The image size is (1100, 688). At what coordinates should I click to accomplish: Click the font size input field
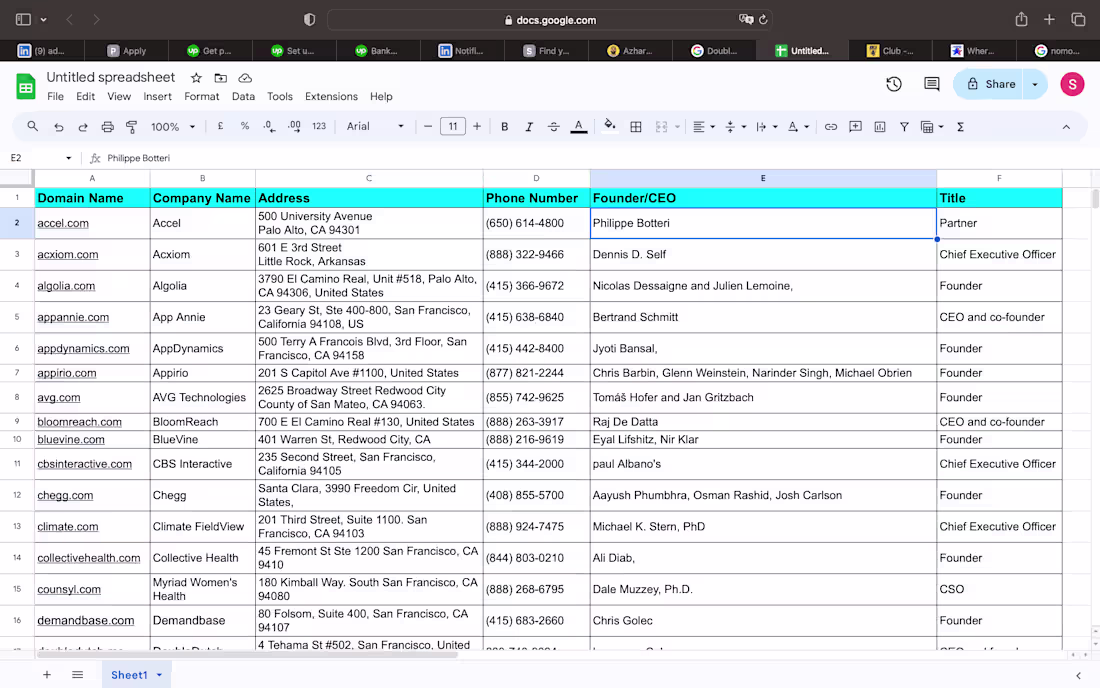(452, 126)
